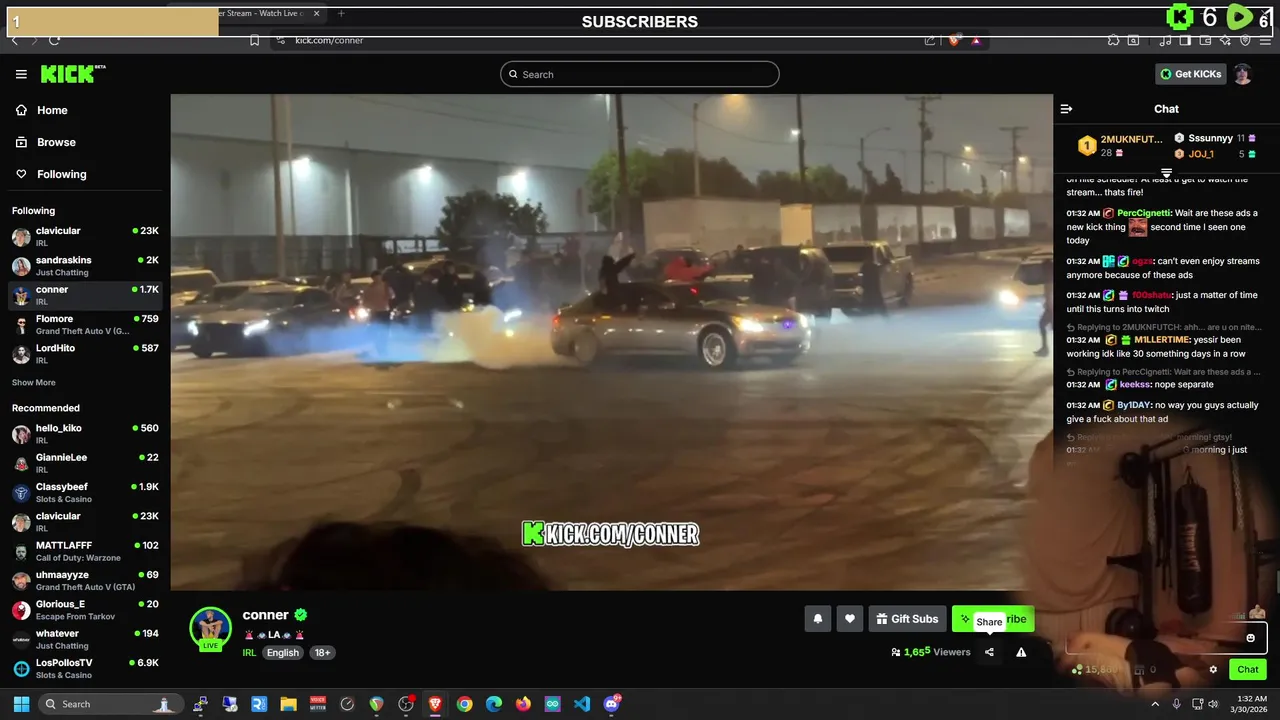Open Discord from the taskbar
This screenshot has width=1280, height=720.
611,704
